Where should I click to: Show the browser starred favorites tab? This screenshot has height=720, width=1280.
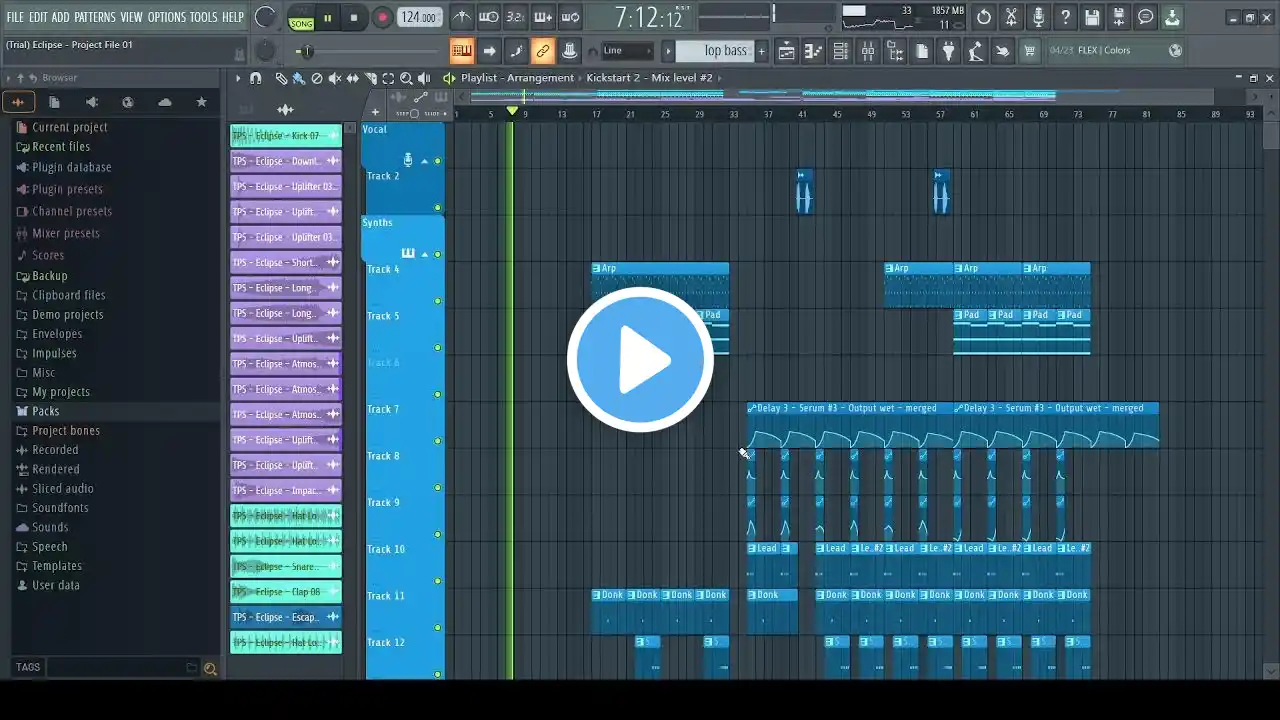tap(201, 102)
